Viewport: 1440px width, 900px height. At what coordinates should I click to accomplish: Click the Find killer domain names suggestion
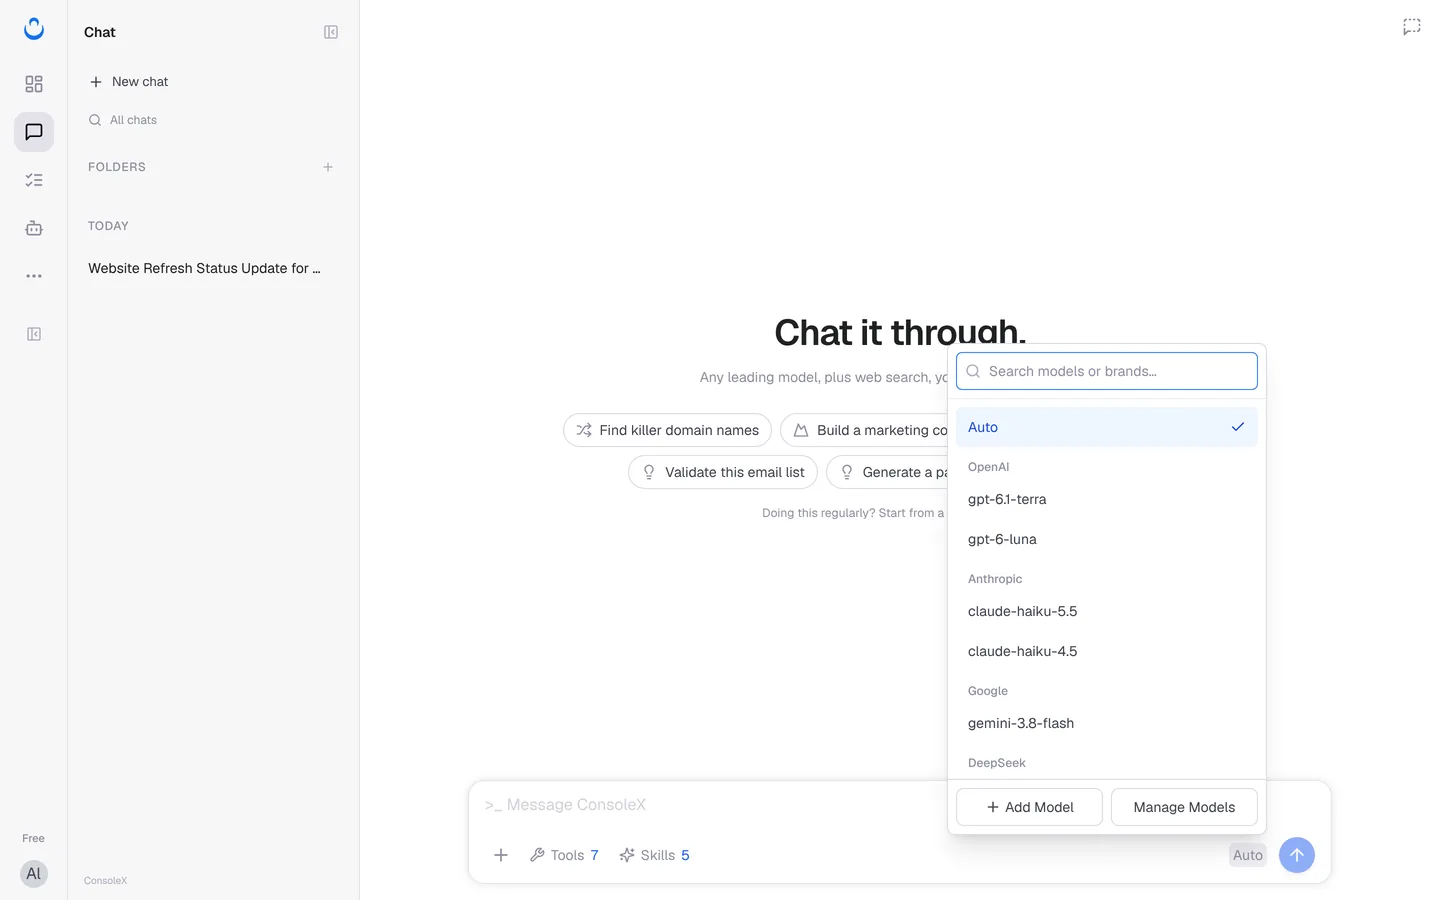(x=667, y=430)
